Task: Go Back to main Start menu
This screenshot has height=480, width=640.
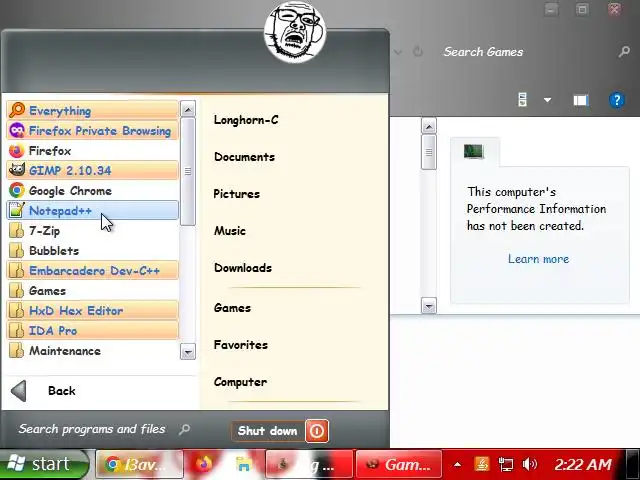Action: coord(44,391)
